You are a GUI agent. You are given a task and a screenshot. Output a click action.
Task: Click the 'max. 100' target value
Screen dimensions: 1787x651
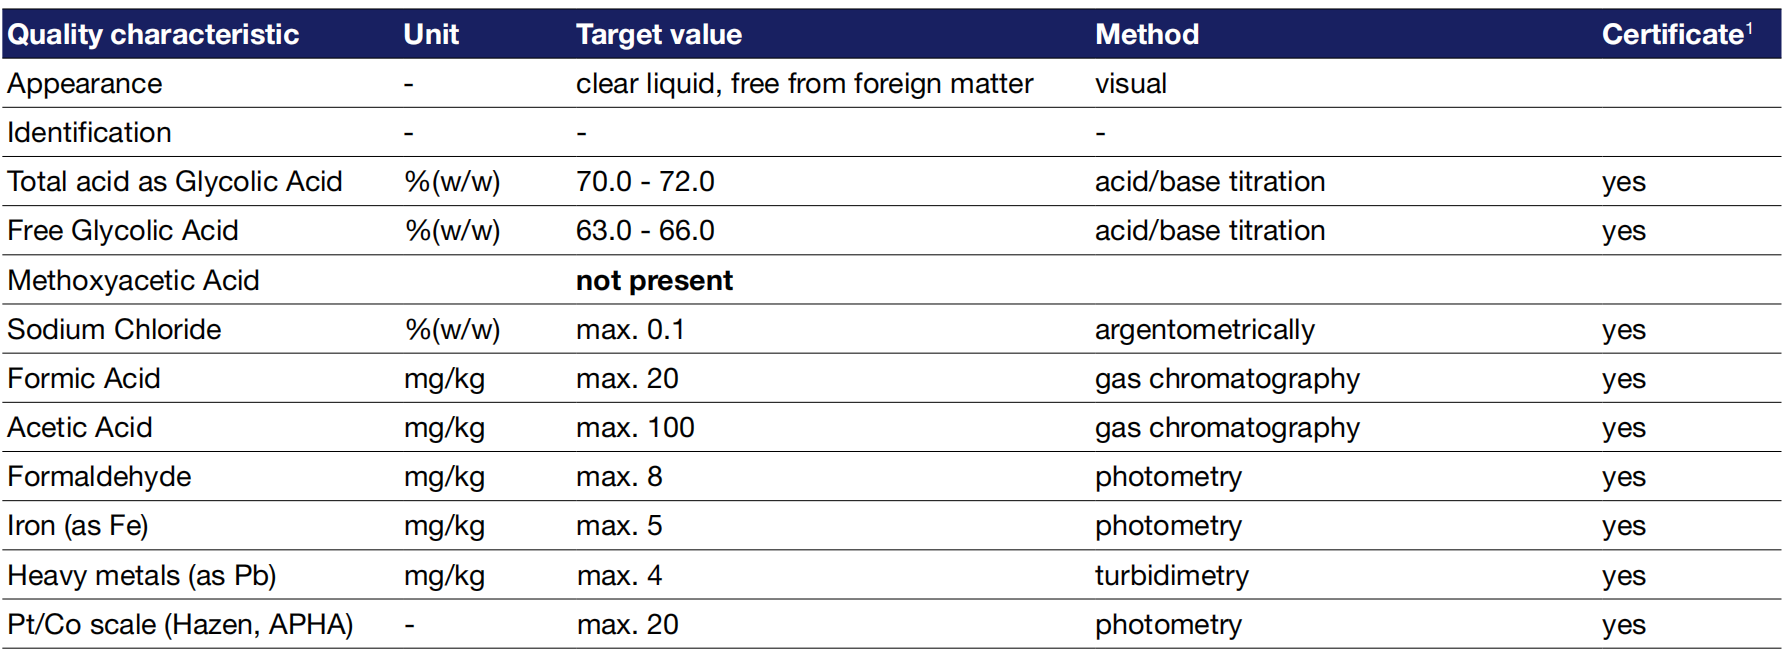pyautogui.click(x=635, y=428)
